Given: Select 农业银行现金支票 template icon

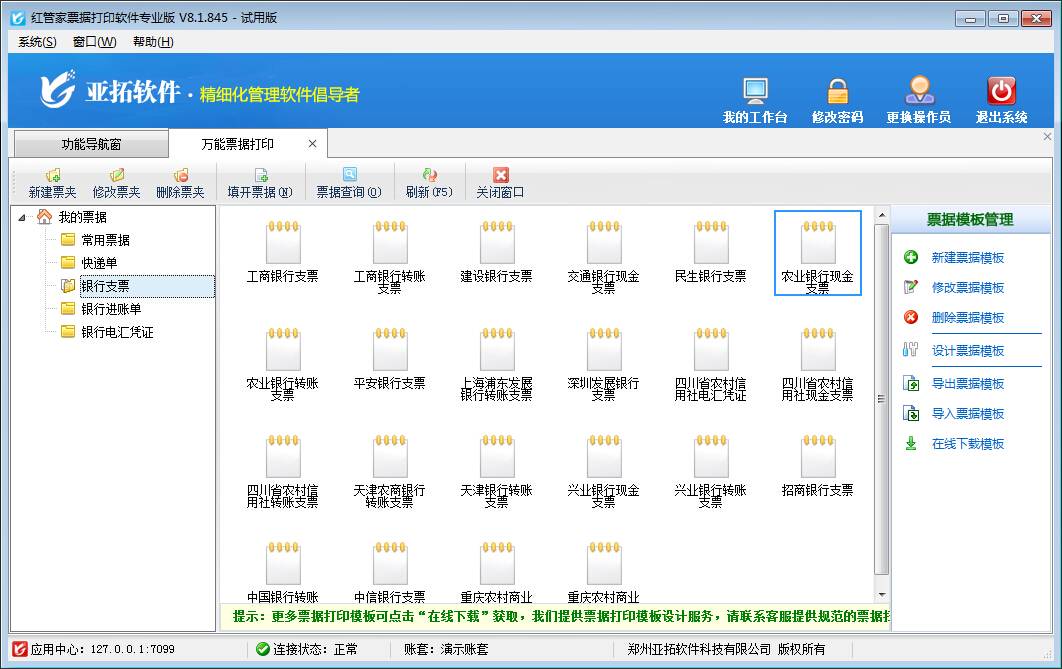Looking at the screenshot, I should [818, 253].
